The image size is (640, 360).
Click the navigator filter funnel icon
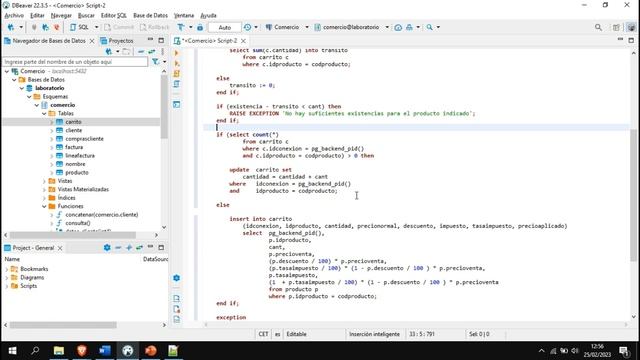point(156,62)
